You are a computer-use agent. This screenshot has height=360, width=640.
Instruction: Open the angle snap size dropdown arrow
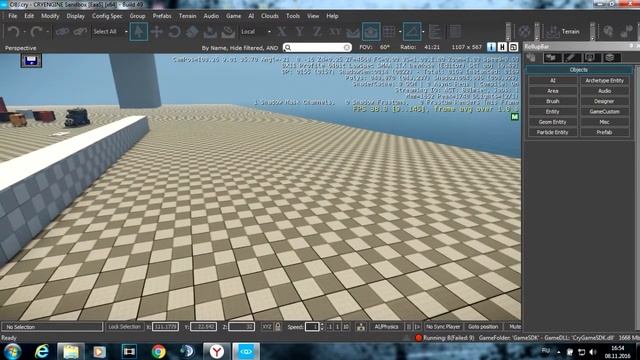[x=423, y=31]
